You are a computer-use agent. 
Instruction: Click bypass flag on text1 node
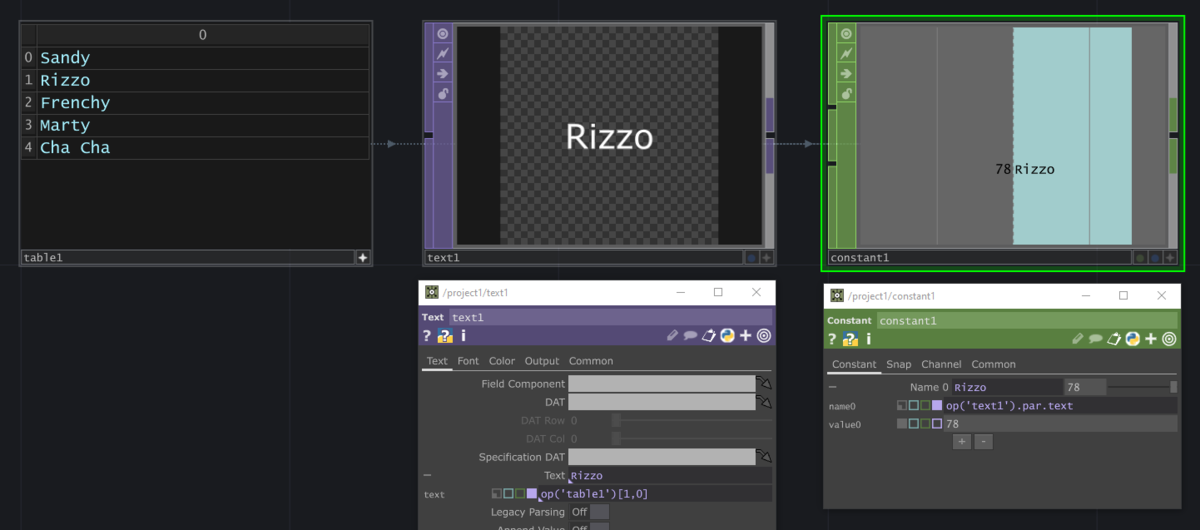point(442,53)
